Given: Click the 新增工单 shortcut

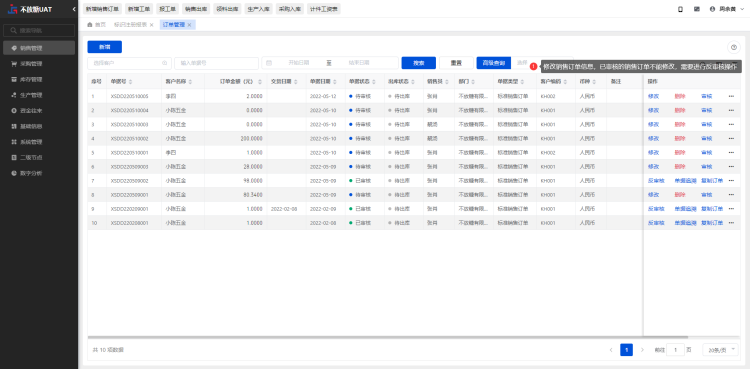Looking at the screenshot, I should point(138,9).
